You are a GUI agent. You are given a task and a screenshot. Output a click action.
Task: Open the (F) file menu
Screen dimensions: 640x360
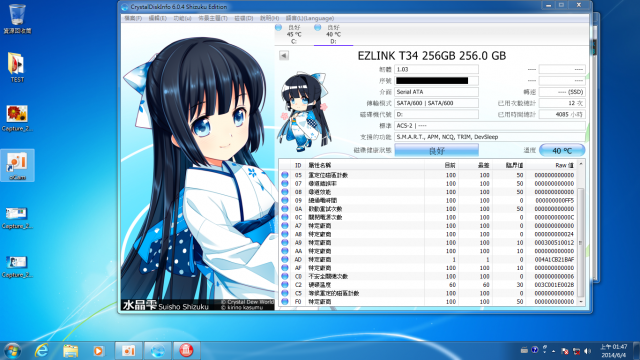tap(133, 18)
